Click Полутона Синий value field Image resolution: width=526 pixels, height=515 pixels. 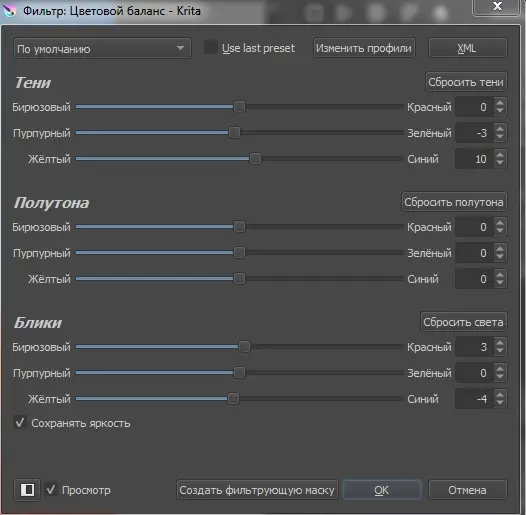click(474, 279)
